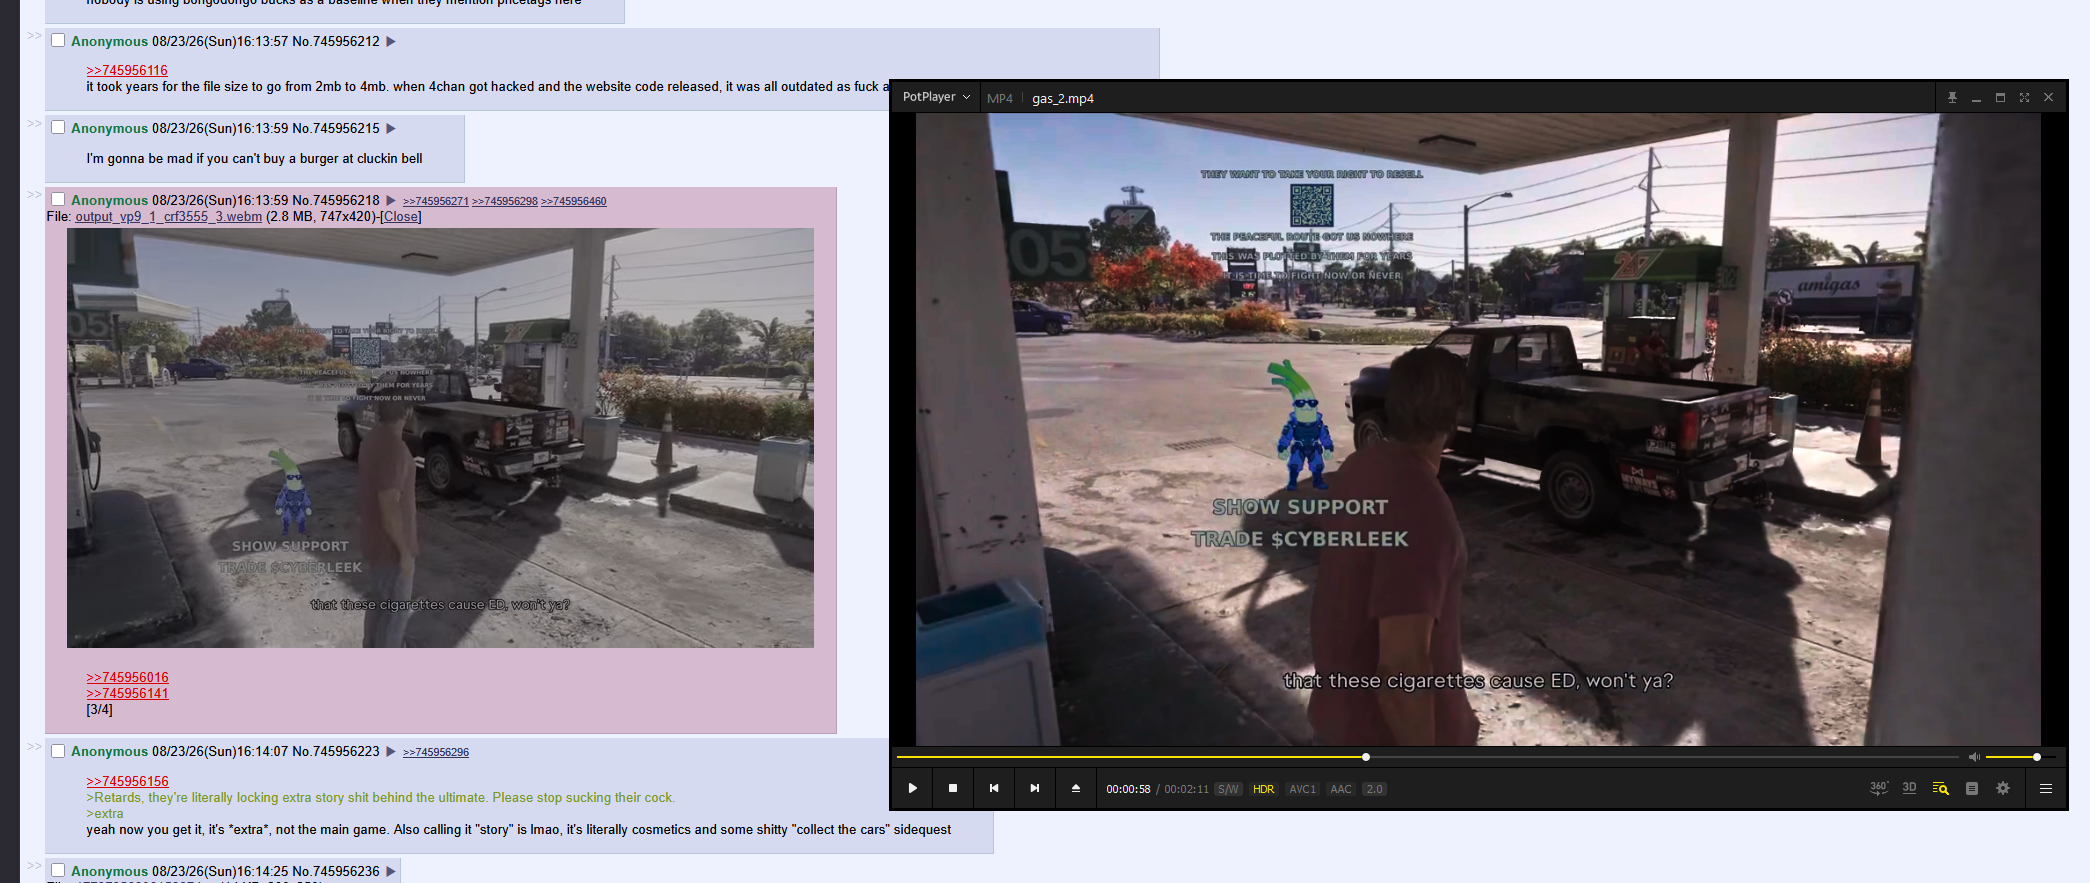Skip to next track in PotPlayer
2090x883 pixels.
1035,788
